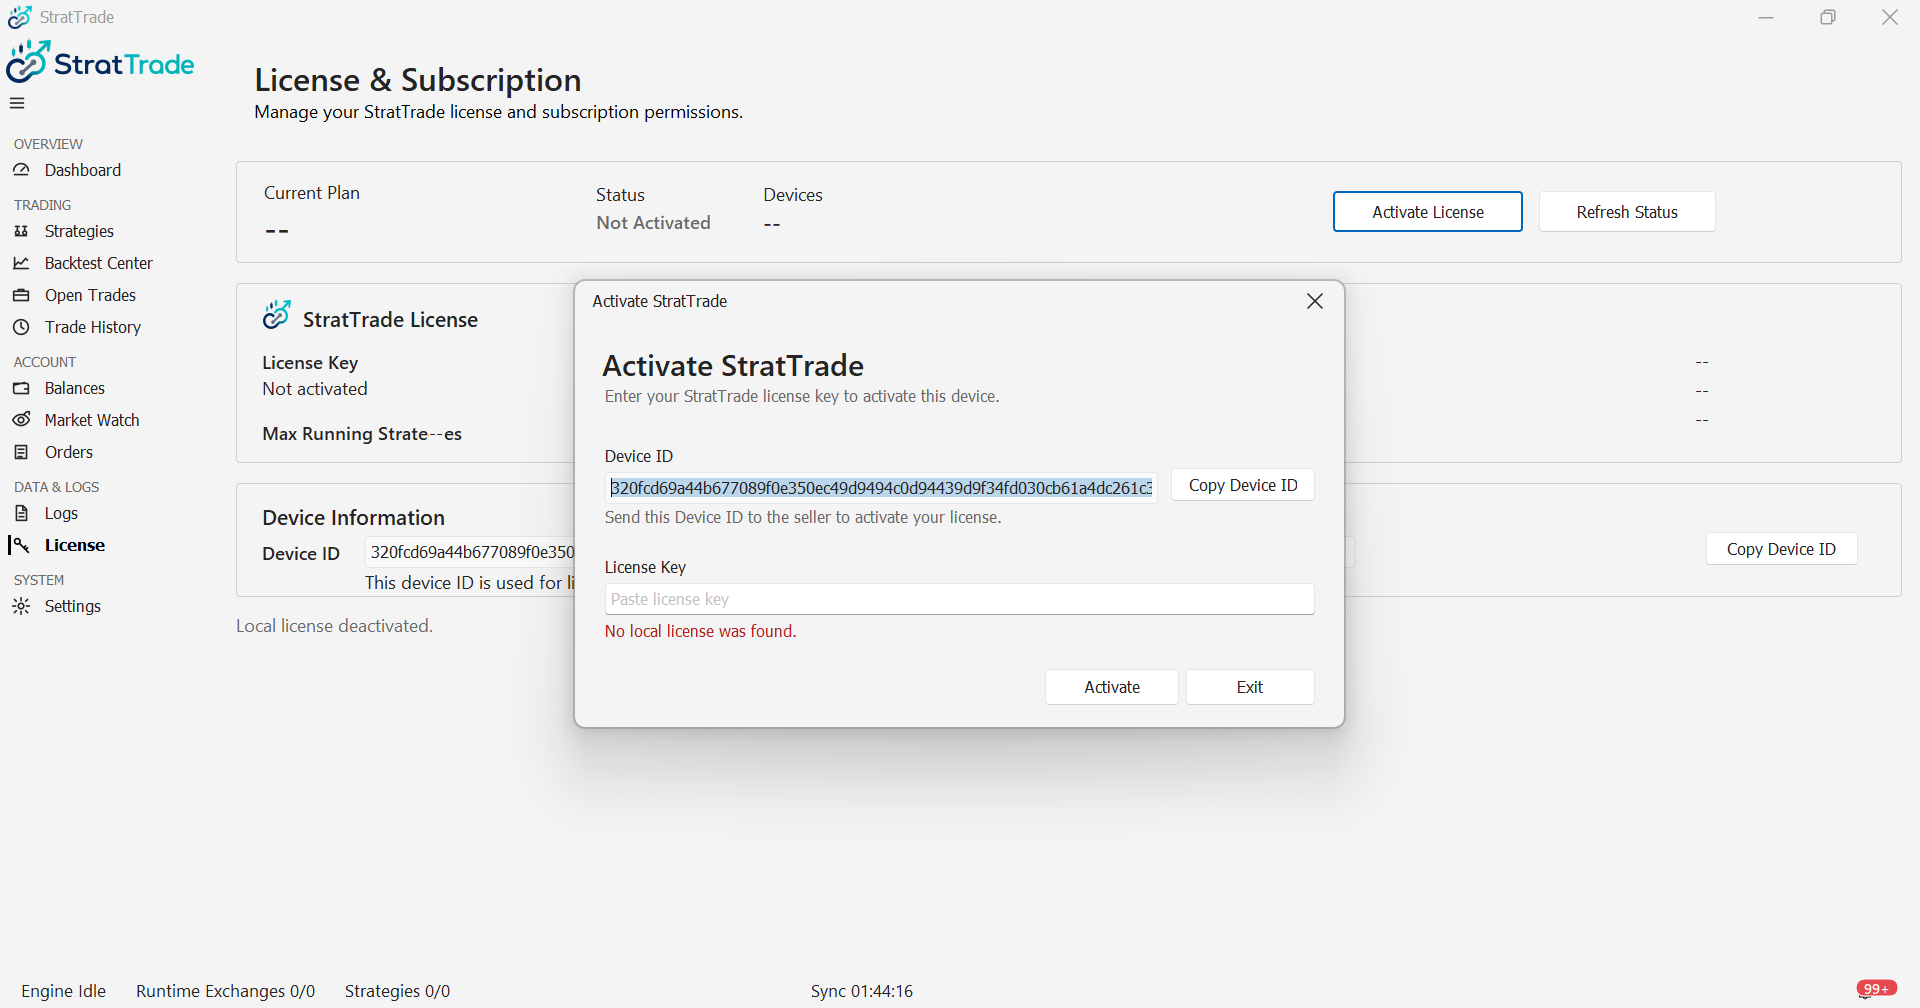Screen dimensions: 1920x1008
Task: Click the Strategies icon in sidebar
Action: coord(21,231)
